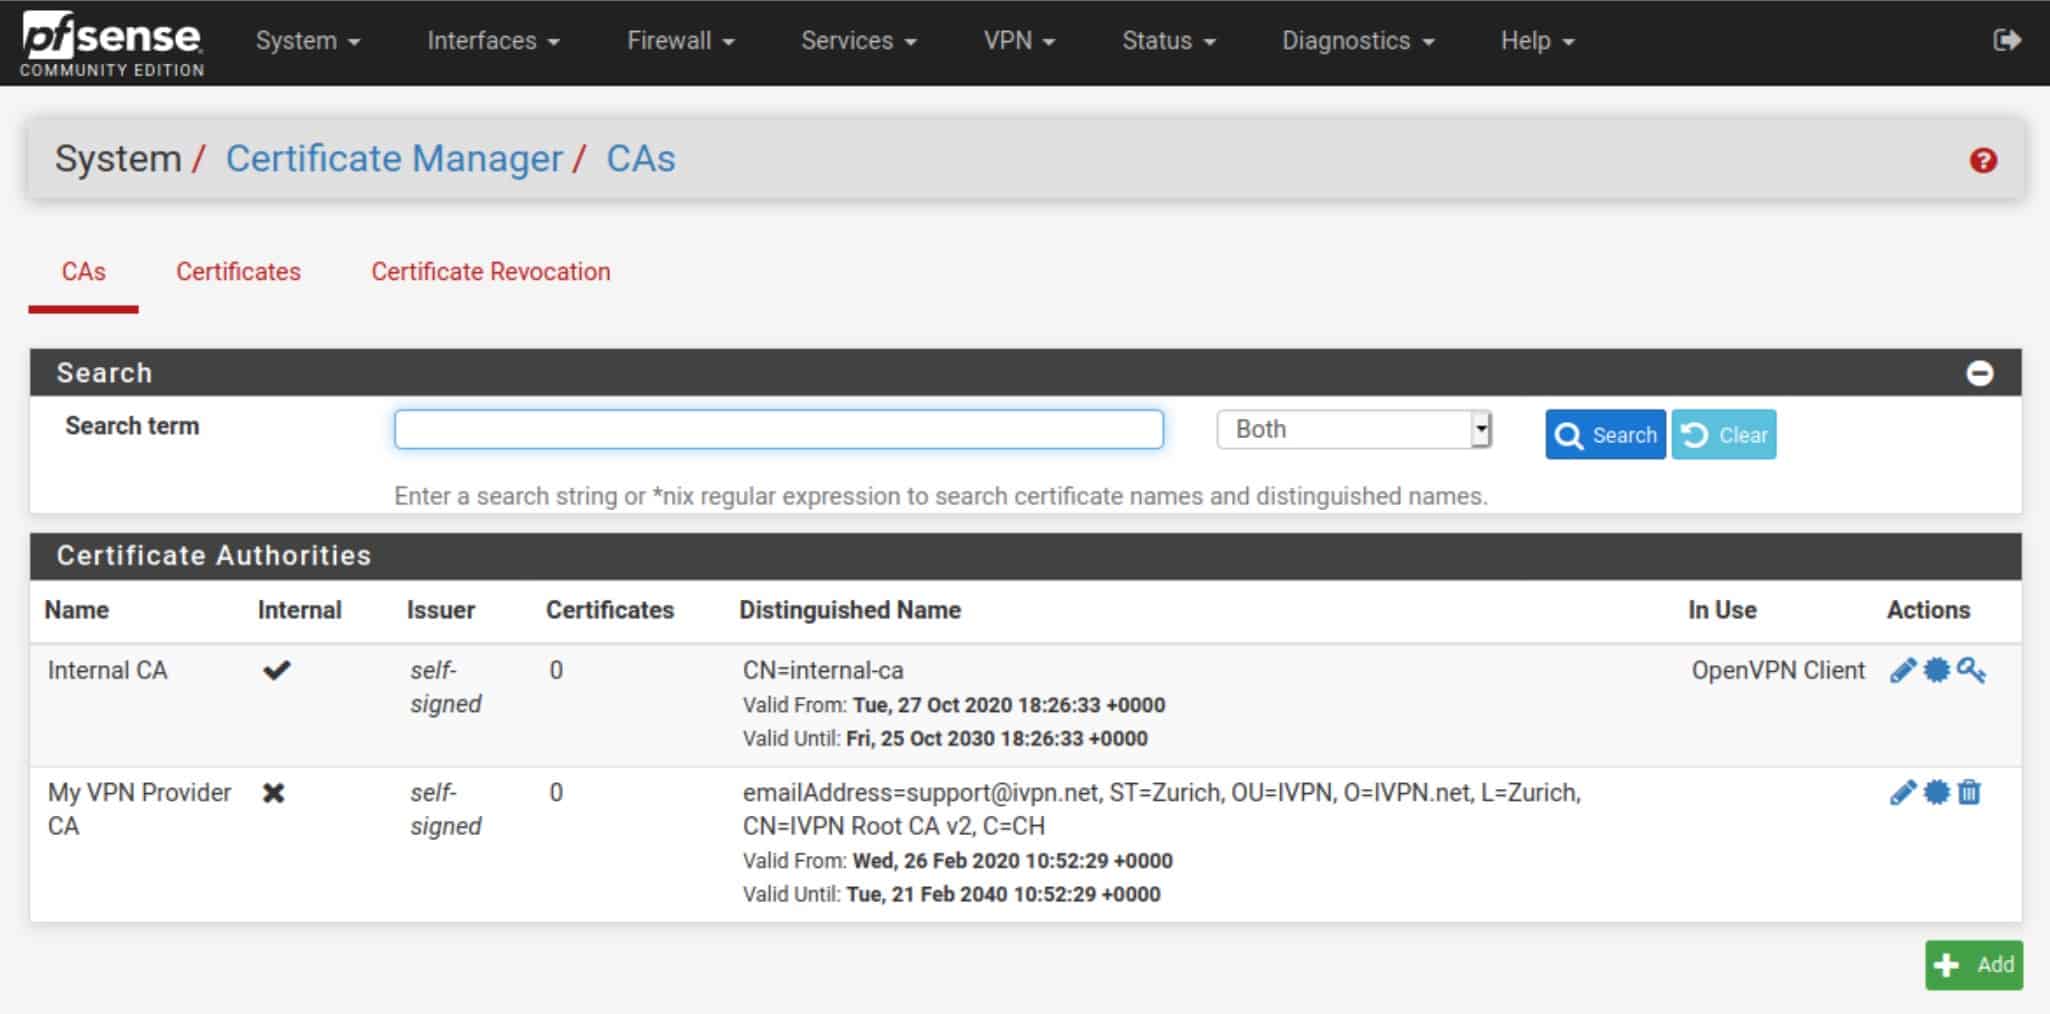The height and width of the screenshot is (1014, 2050).
Task: Click the Clear button
Action: 1724,435
